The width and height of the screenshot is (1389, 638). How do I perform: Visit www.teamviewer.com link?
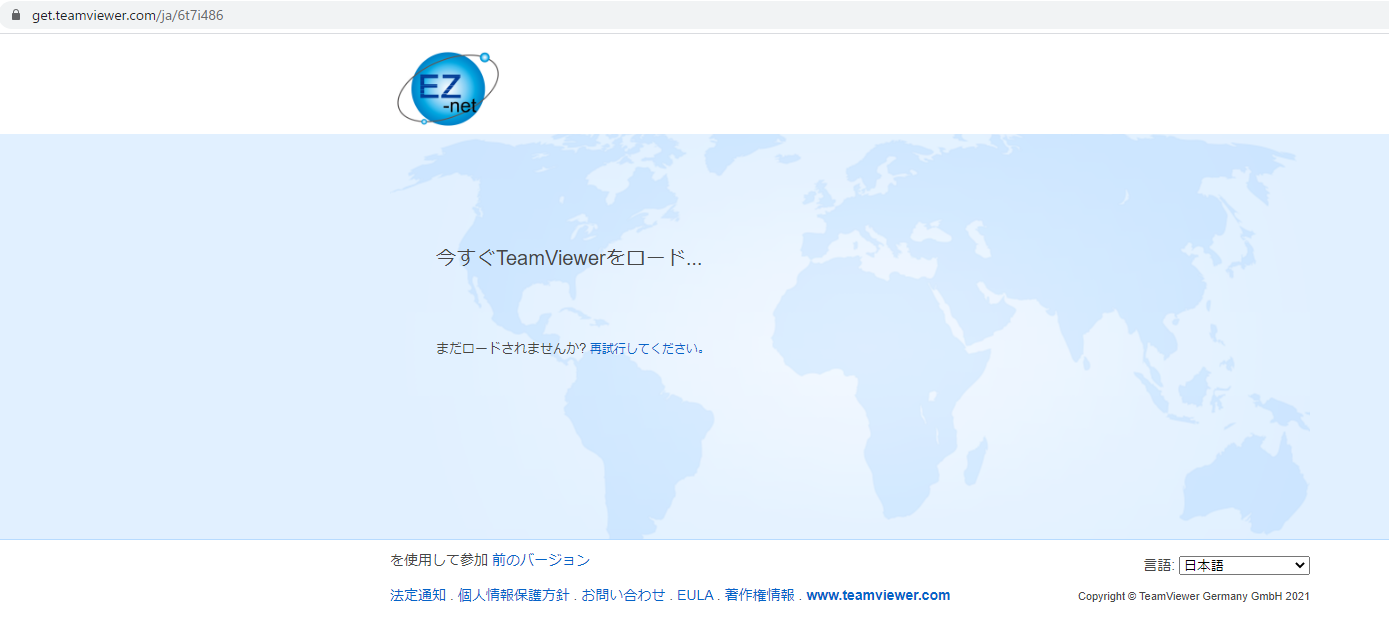(x=878, y=595)
